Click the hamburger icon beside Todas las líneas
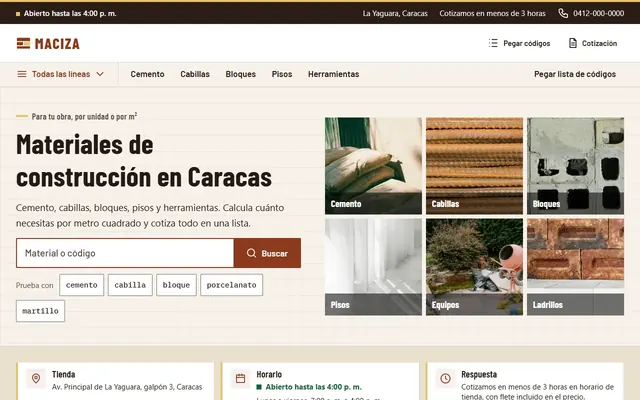 click(22, 74)
